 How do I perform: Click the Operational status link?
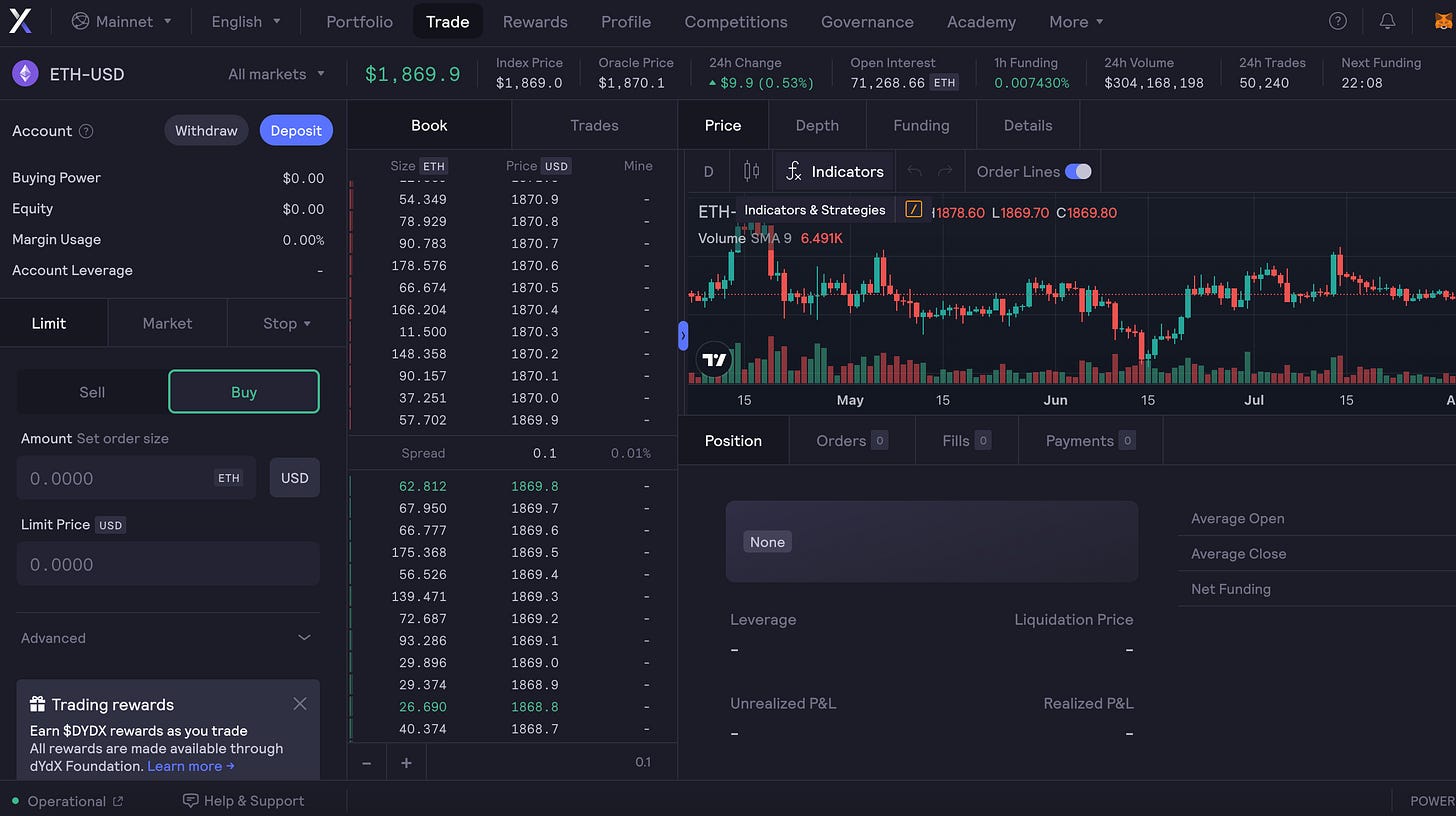coord(67,801)
